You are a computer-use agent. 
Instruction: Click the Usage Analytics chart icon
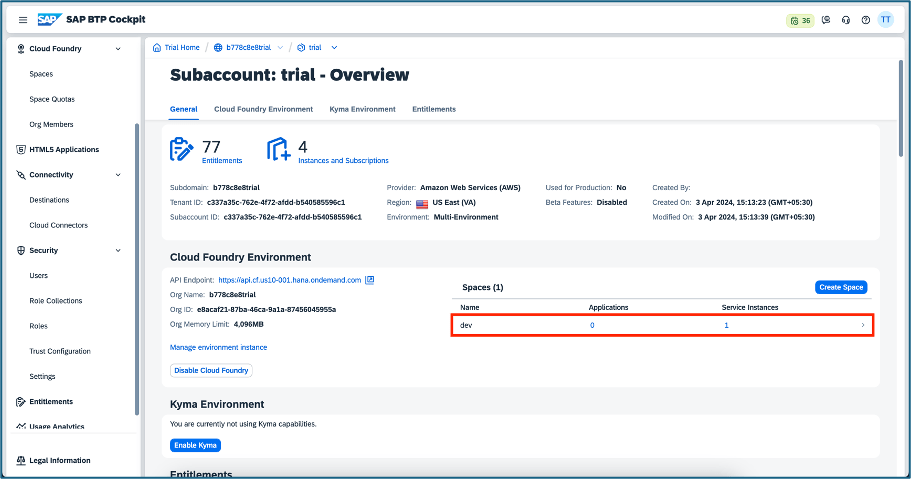(21, 426)
